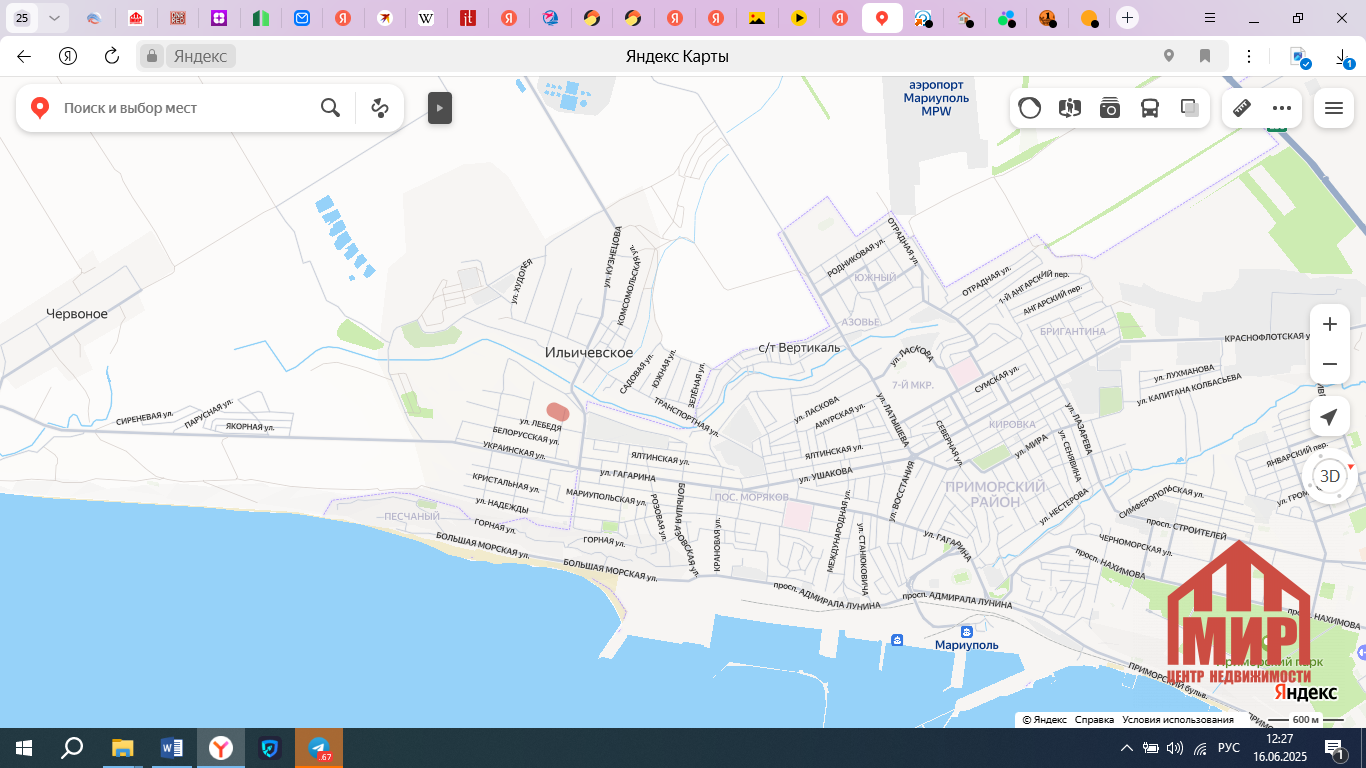Screen dimensions: 1366x768
Task: Open a new browser tab with plus button
Action: click(1127, 18)
